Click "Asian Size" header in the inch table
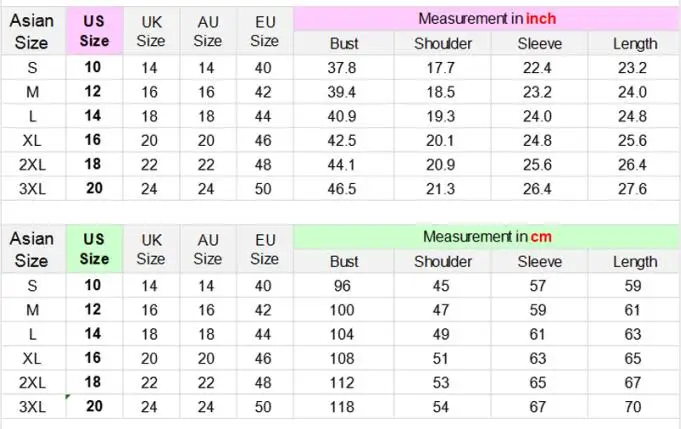 [x=32, y=31]
